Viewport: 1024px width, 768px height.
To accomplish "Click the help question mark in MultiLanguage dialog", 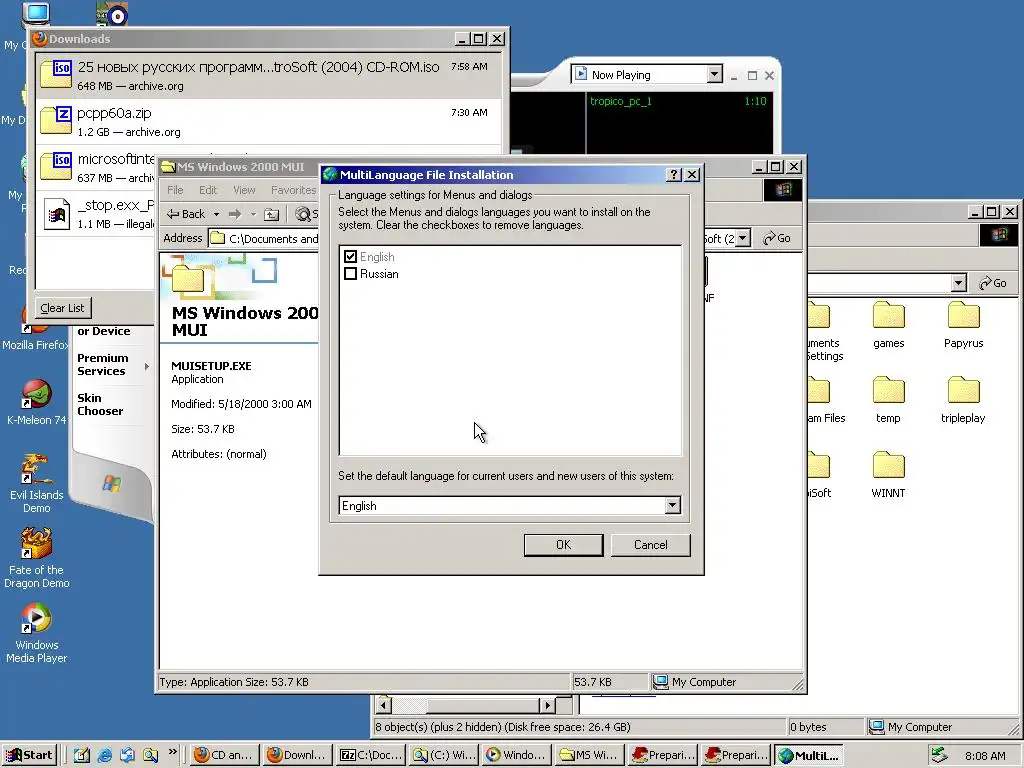I will (x=673, y=174).
